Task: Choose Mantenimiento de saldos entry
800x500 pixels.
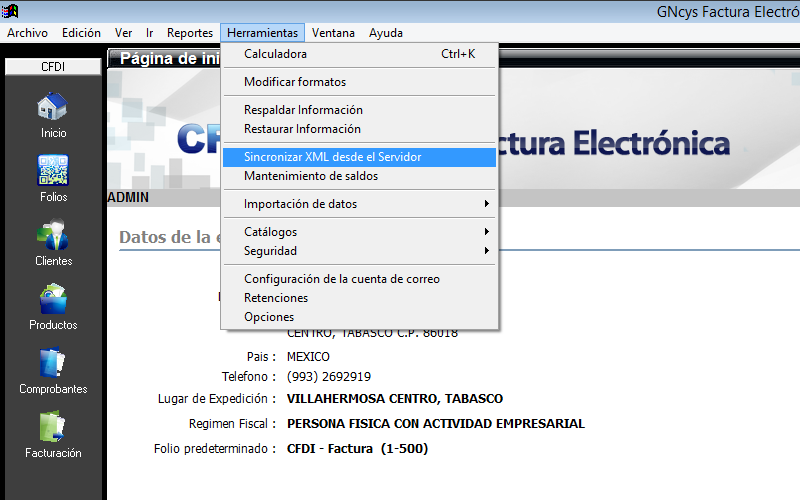Action: 359,176
